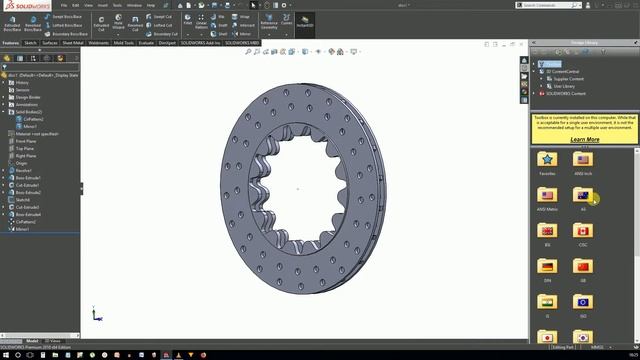Collapse the Solid Bodies(2) node

[x=4, y=112]
